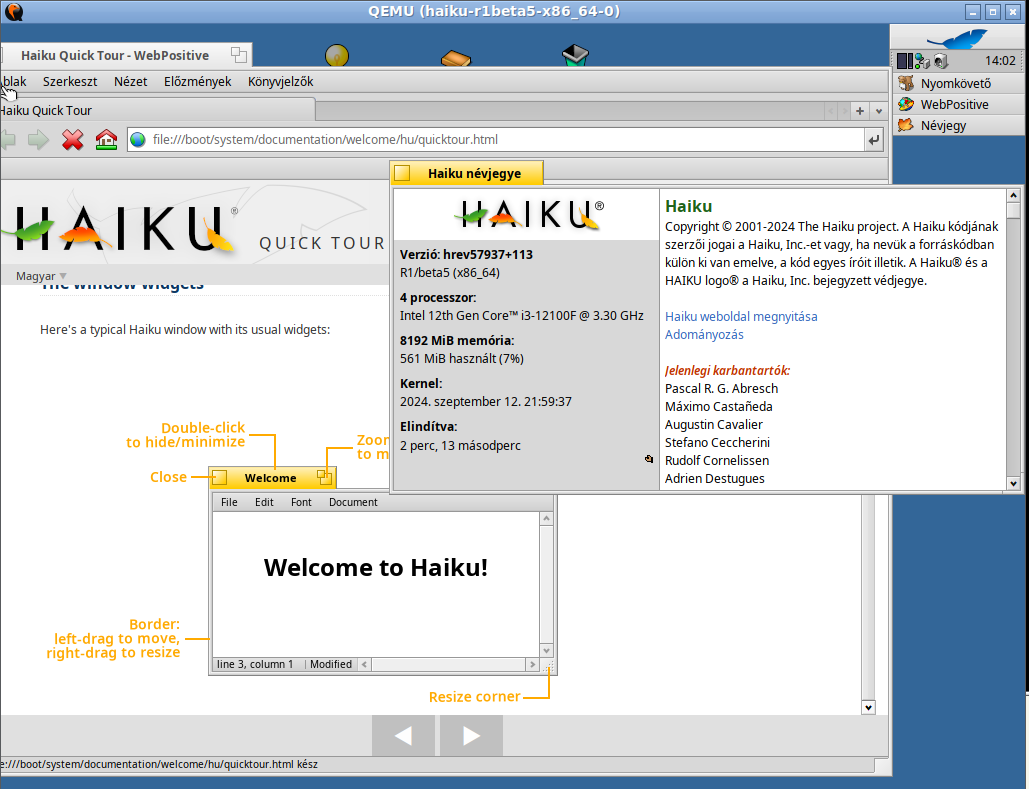Click the scroll up arrow in the About window

(x=1013, y=196)
